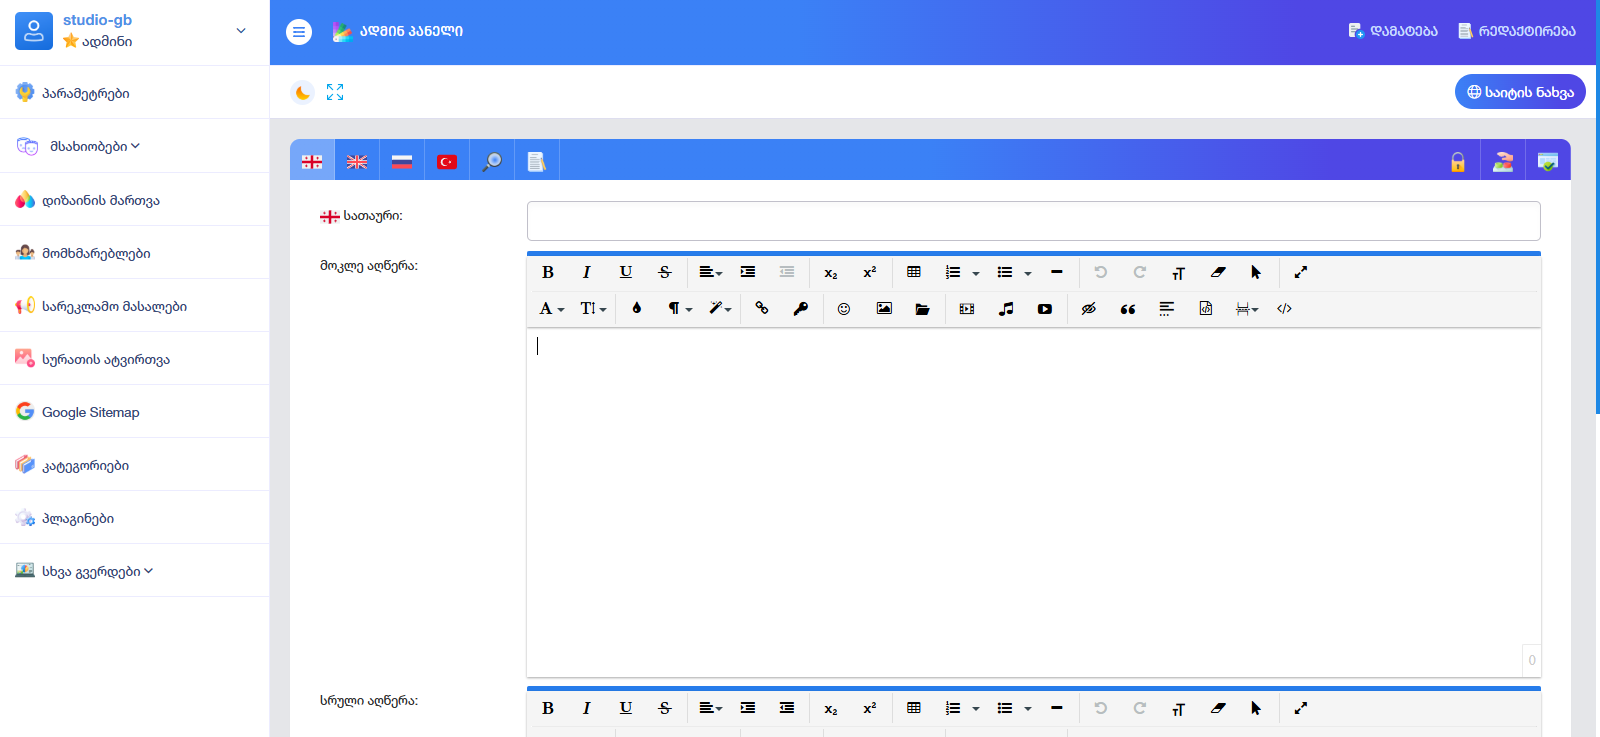Click the color fill droplet icon
The height and width of the screenshot is (737, 1600).
click(x=637, y=309)
